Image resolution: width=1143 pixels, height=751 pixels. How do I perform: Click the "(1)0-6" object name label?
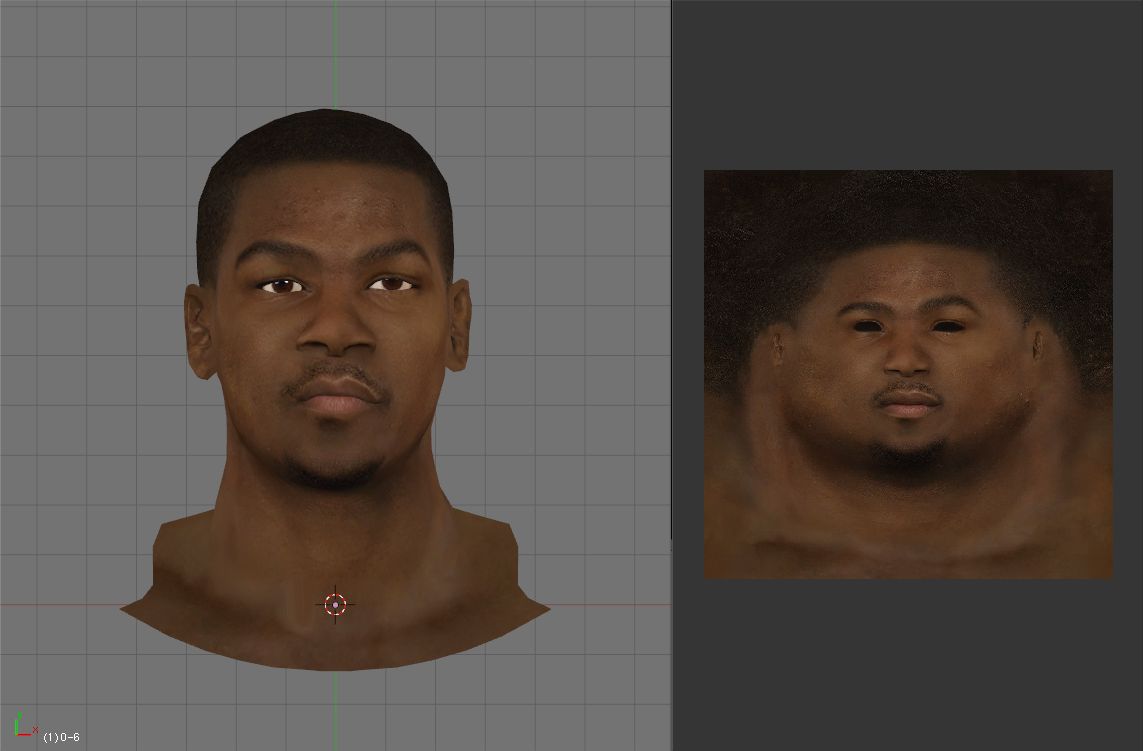(x=61, y=737)
